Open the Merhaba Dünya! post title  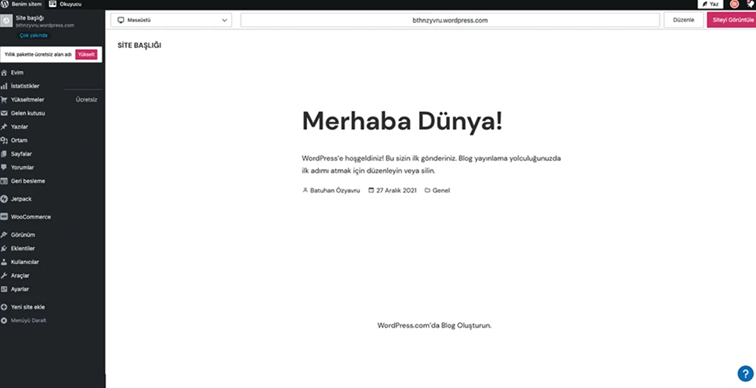(402, 120)
